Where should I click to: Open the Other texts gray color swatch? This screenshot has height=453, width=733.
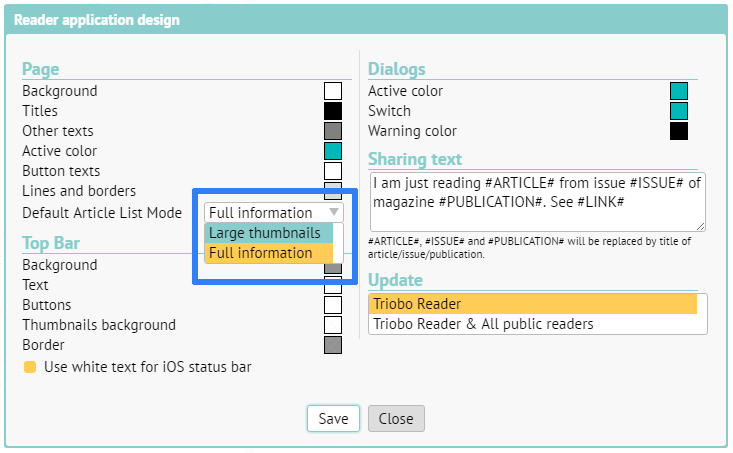click(x=333, y=131)
